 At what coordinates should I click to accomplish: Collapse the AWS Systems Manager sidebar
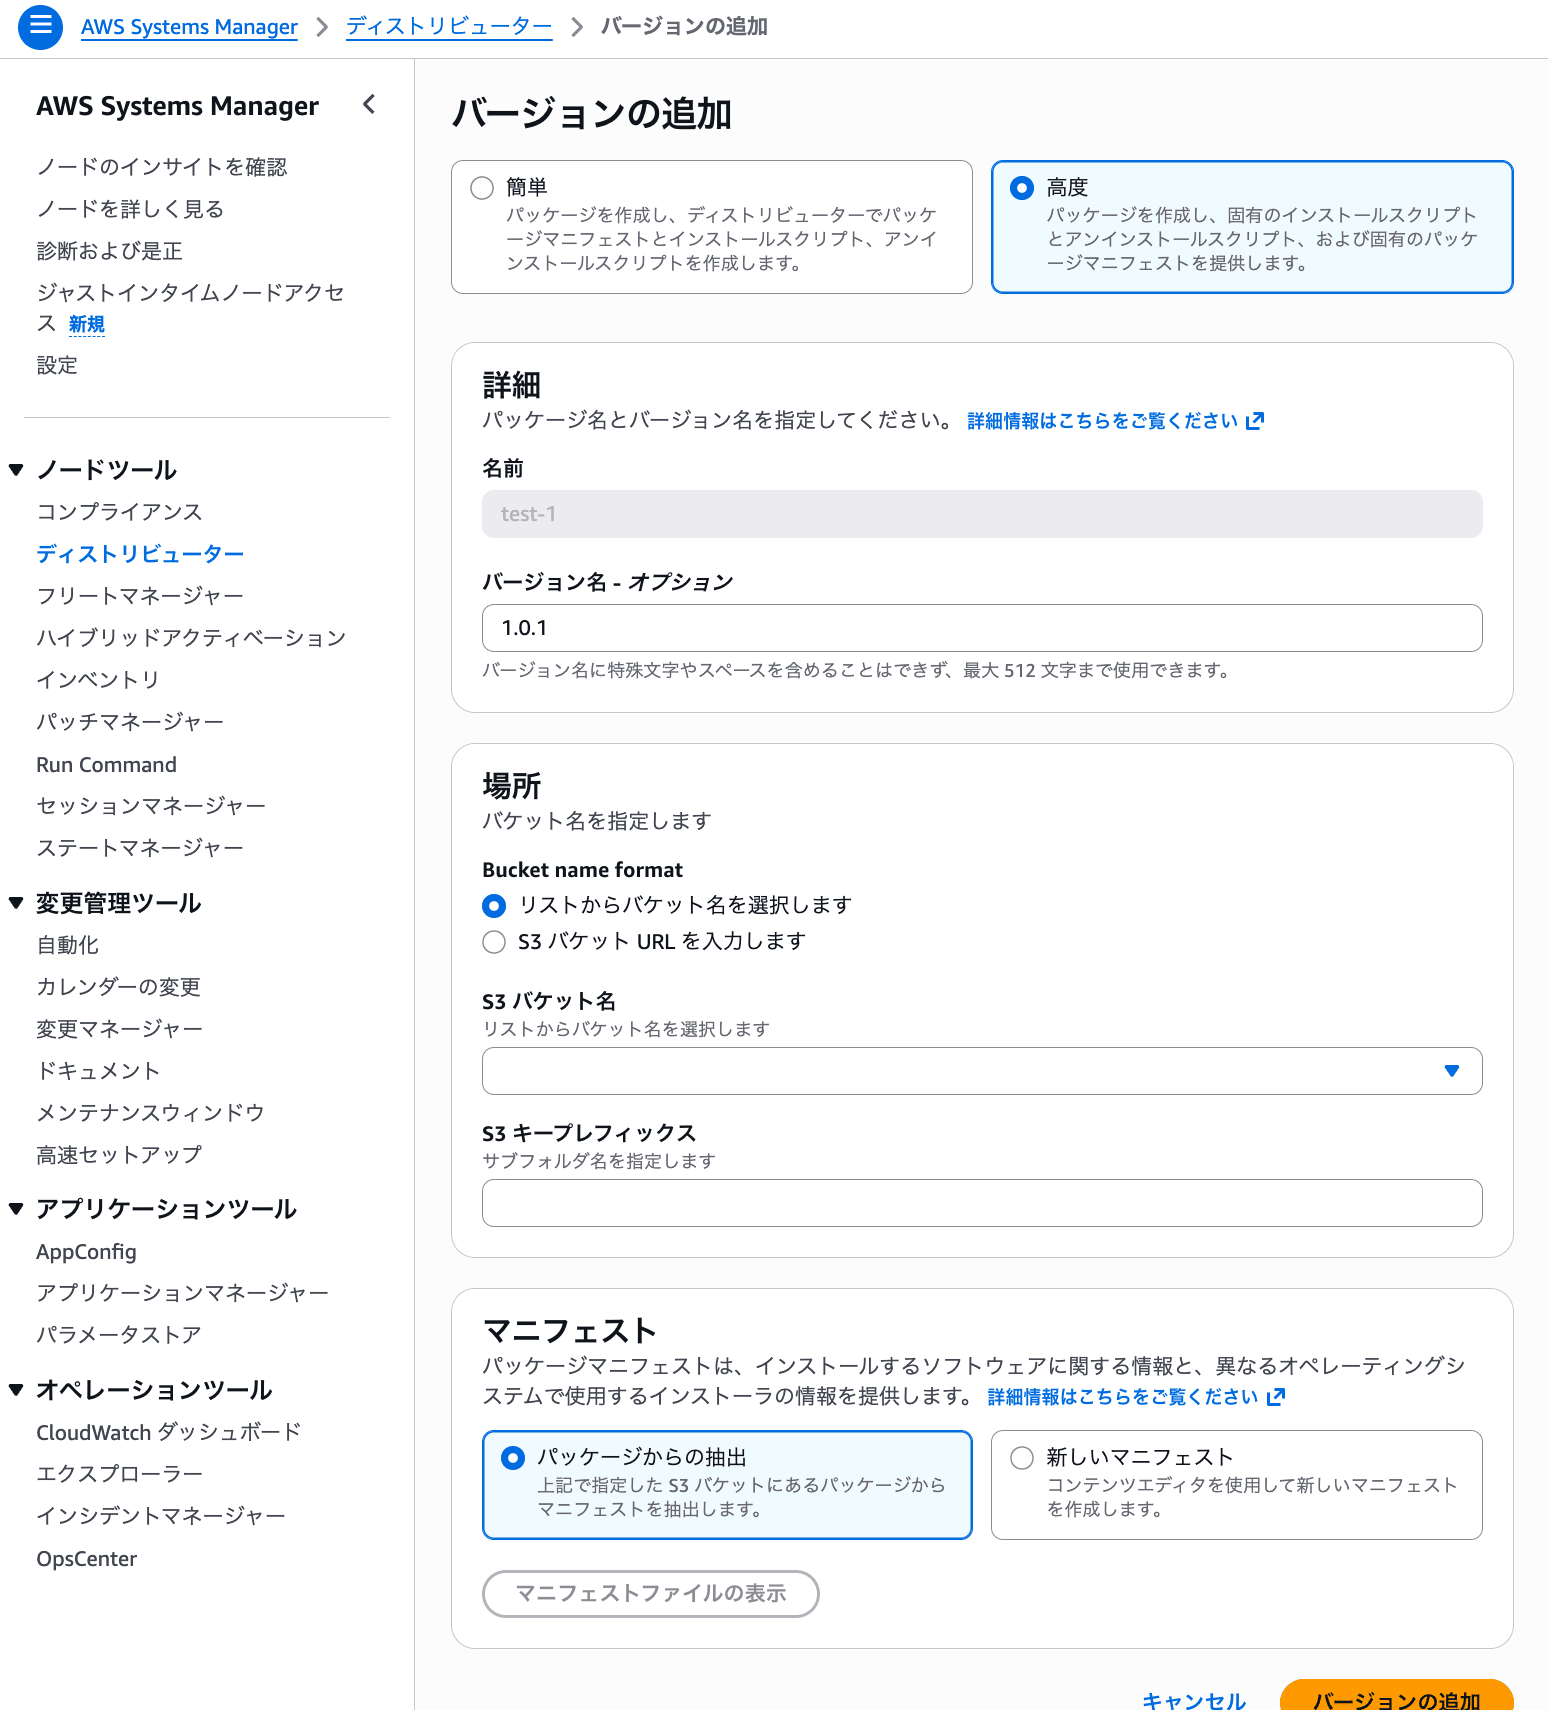point(369,104)
